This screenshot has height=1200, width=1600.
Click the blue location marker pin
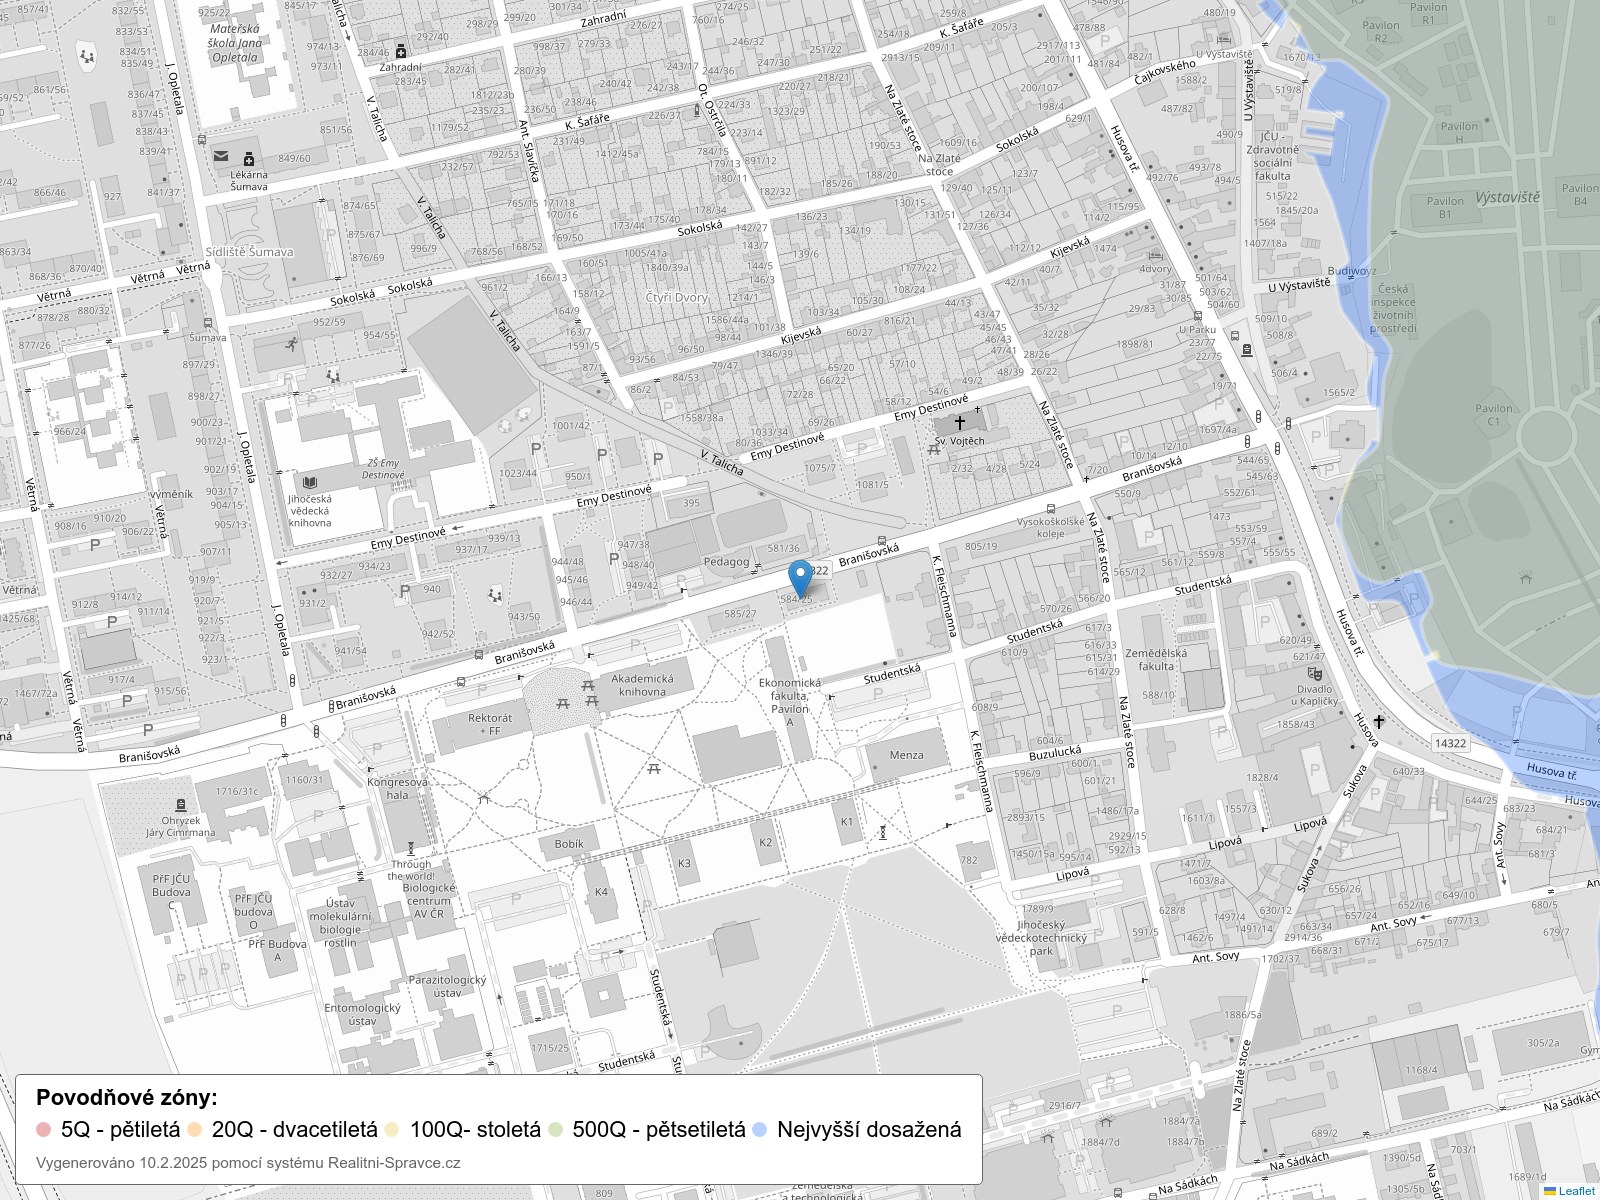click(x=800, y=577)
